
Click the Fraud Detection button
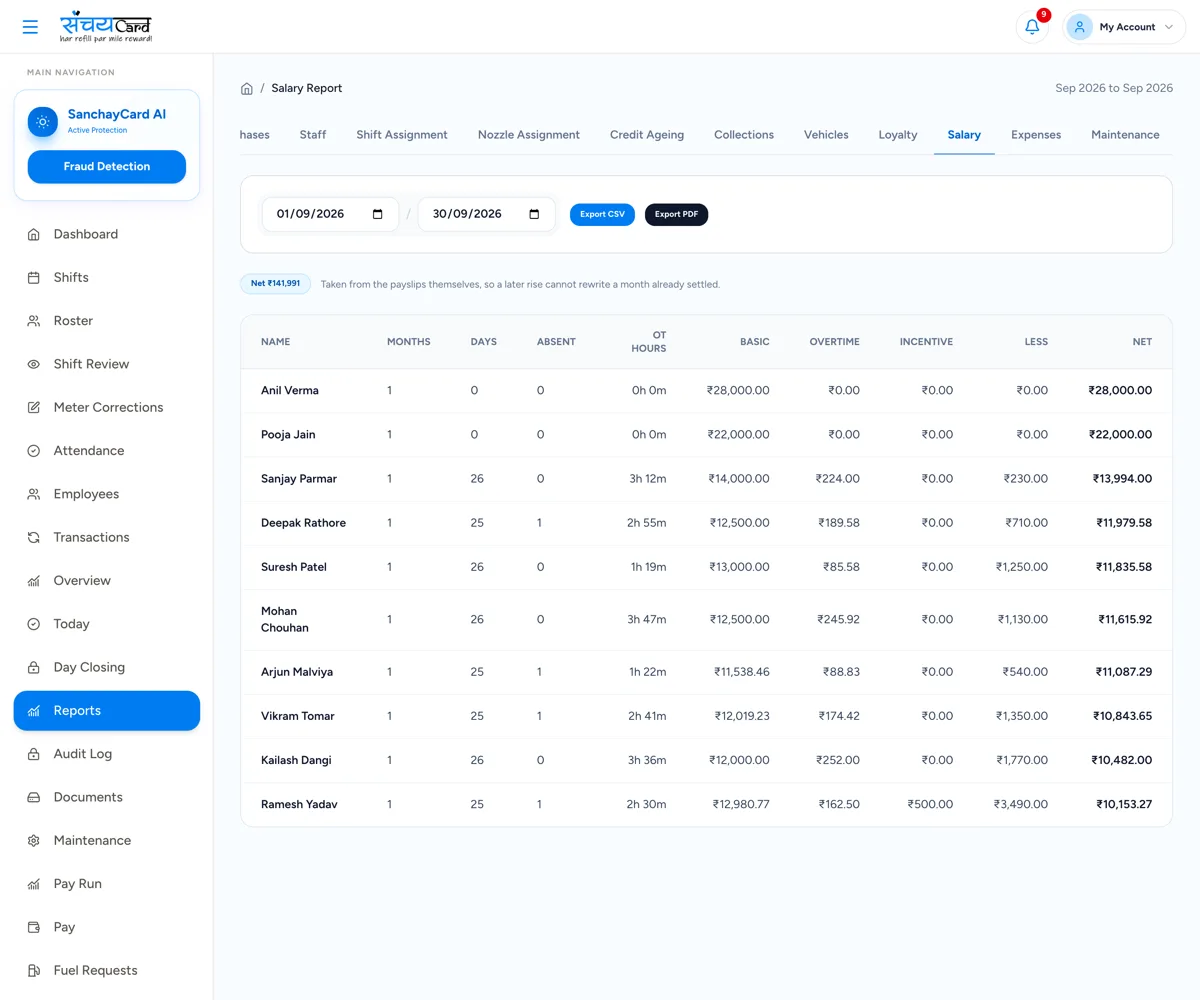point(107,167)
